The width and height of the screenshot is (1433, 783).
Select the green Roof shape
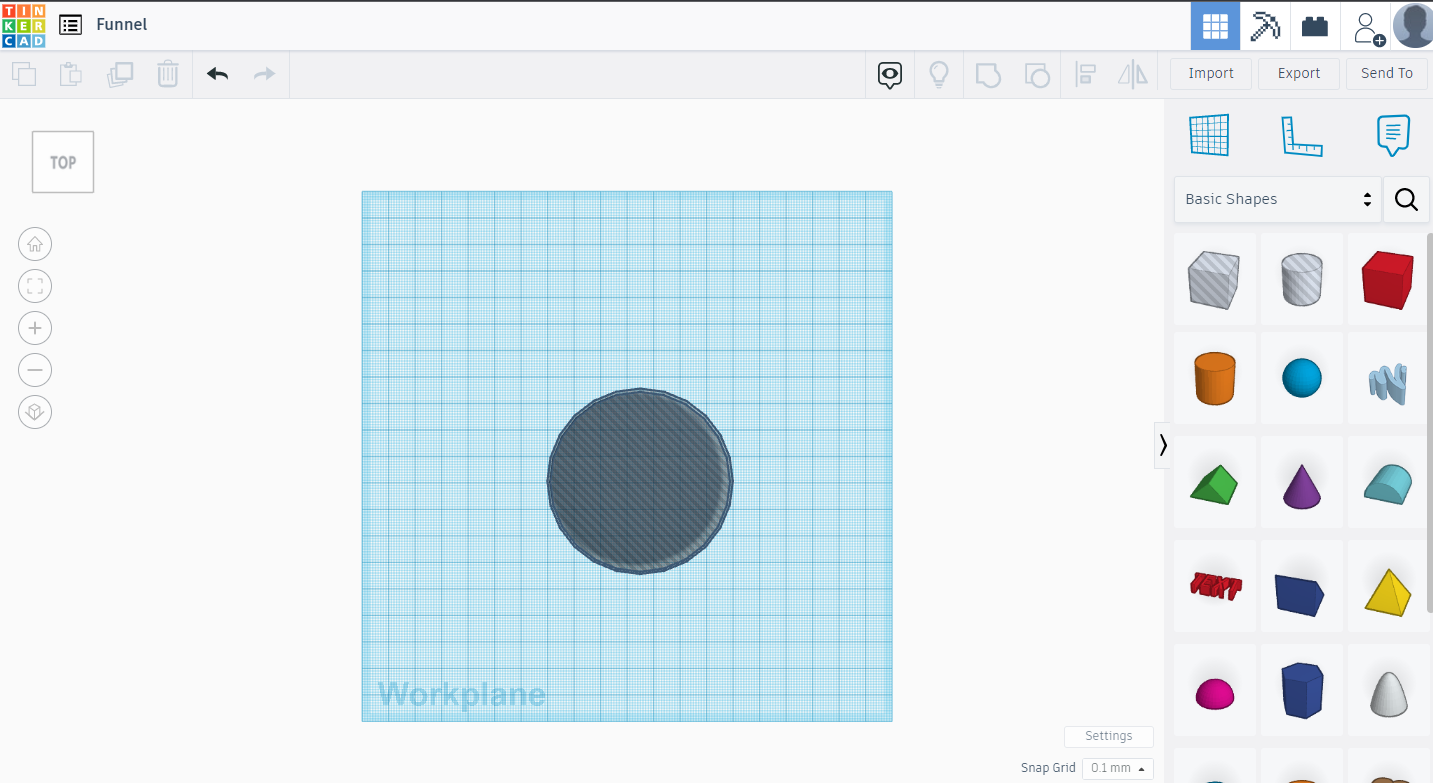[1214, 484]
